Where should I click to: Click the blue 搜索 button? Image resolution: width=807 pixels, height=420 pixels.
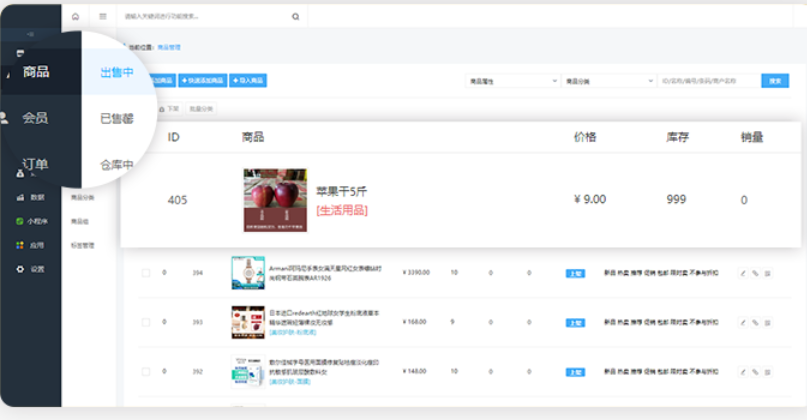tap(775, 80)
